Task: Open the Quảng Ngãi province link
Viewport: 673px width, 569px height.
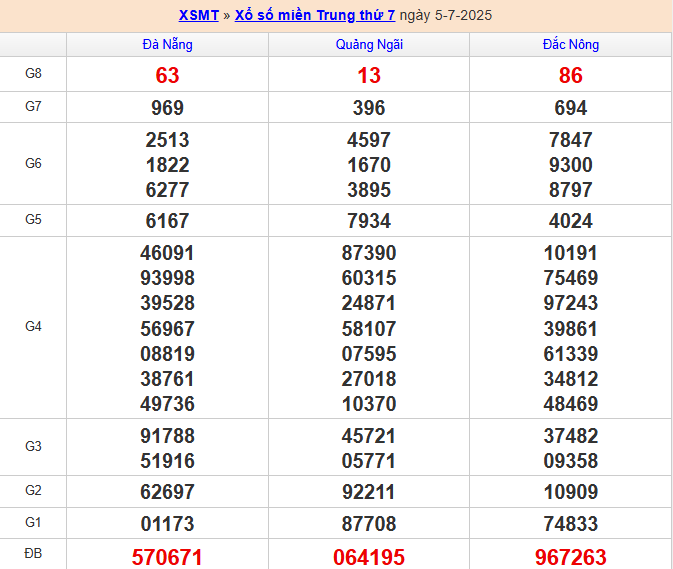Action: tap(369, 45)
